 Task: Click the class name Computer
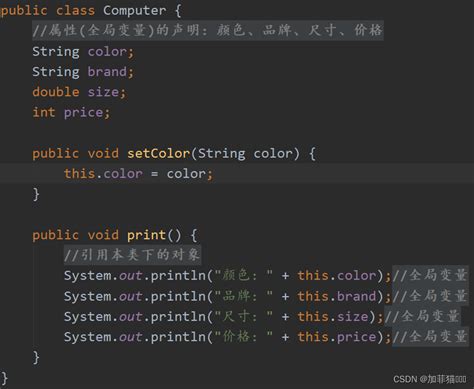click(134, 11)
